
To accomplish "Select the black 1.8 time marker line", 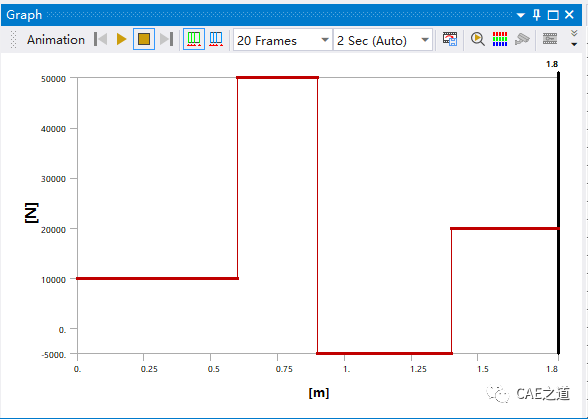I will 558,212.
